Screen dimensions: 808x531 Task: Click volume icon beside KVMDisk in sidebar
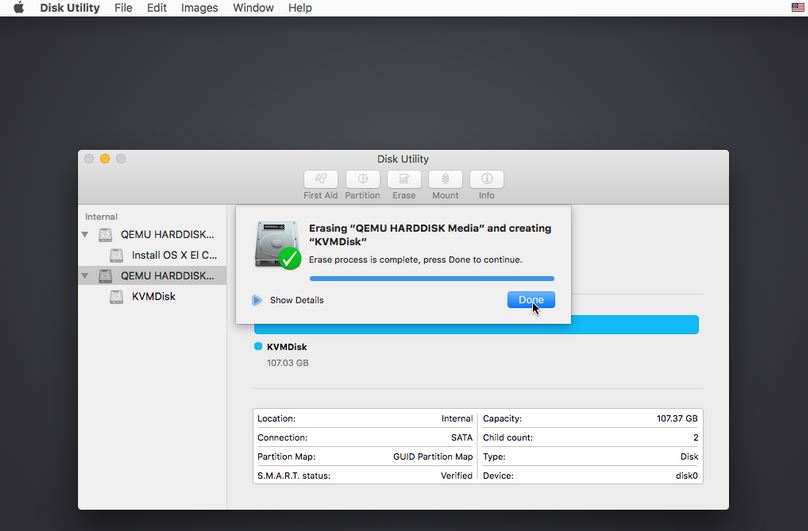click(116, 296)
